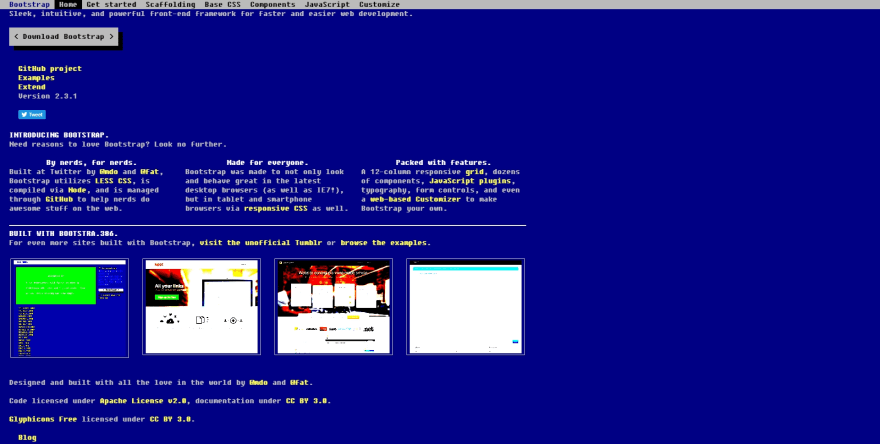
Task: Click the 'BUILT WITH BOOTSTRA.386.' heading
Action: point(63,234)
